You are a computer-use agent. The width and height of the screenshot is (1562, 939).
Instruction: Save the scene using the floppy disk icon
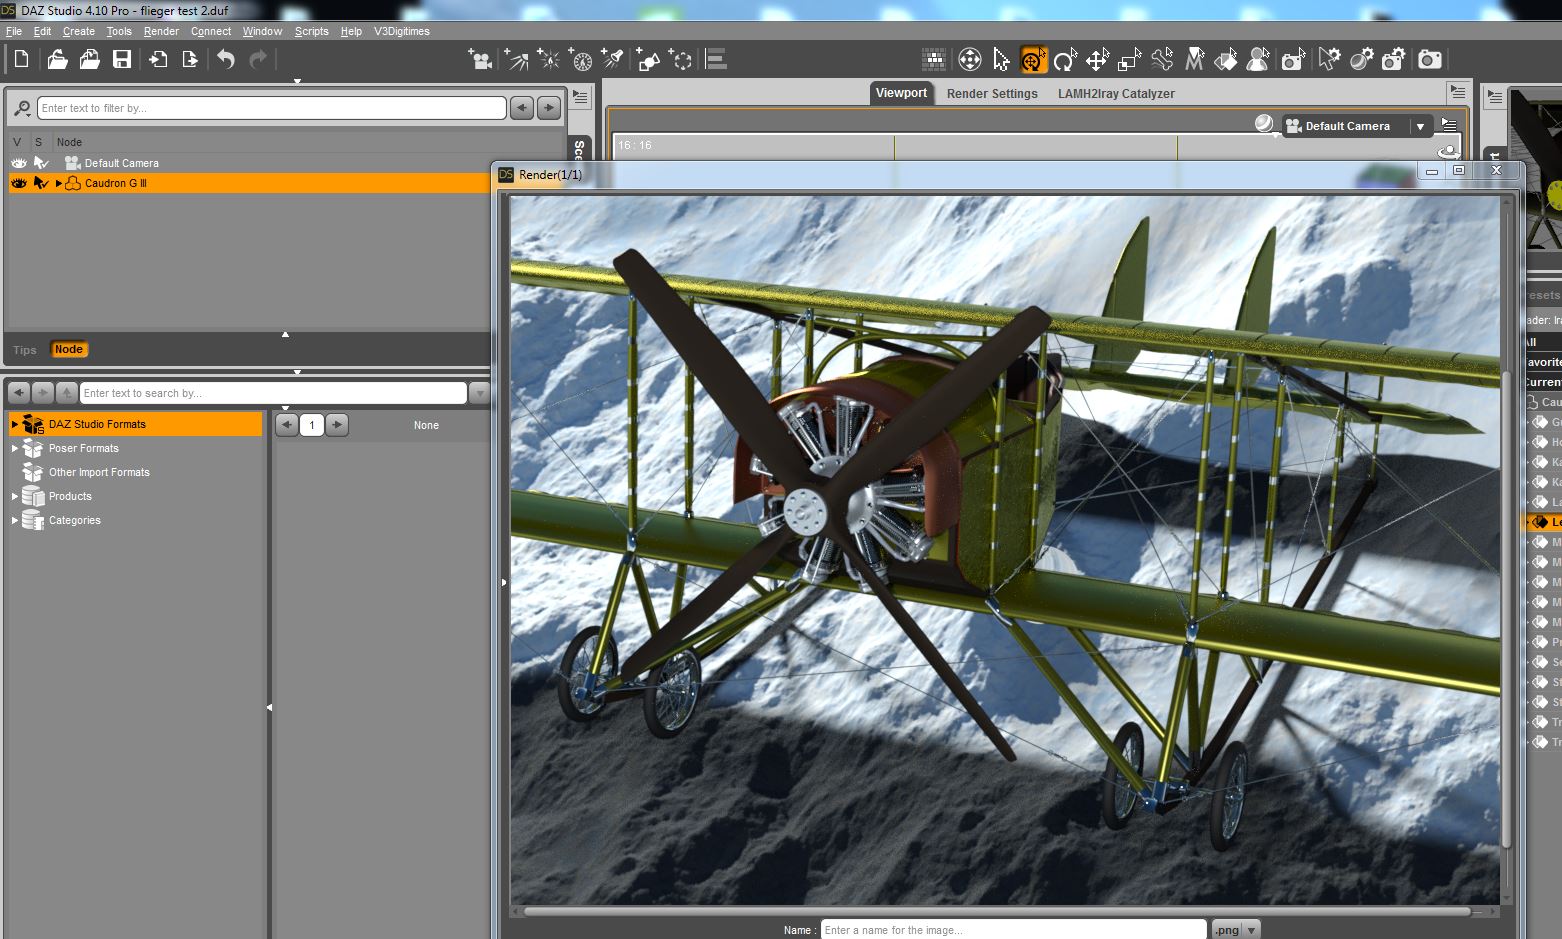pos(122,60)
